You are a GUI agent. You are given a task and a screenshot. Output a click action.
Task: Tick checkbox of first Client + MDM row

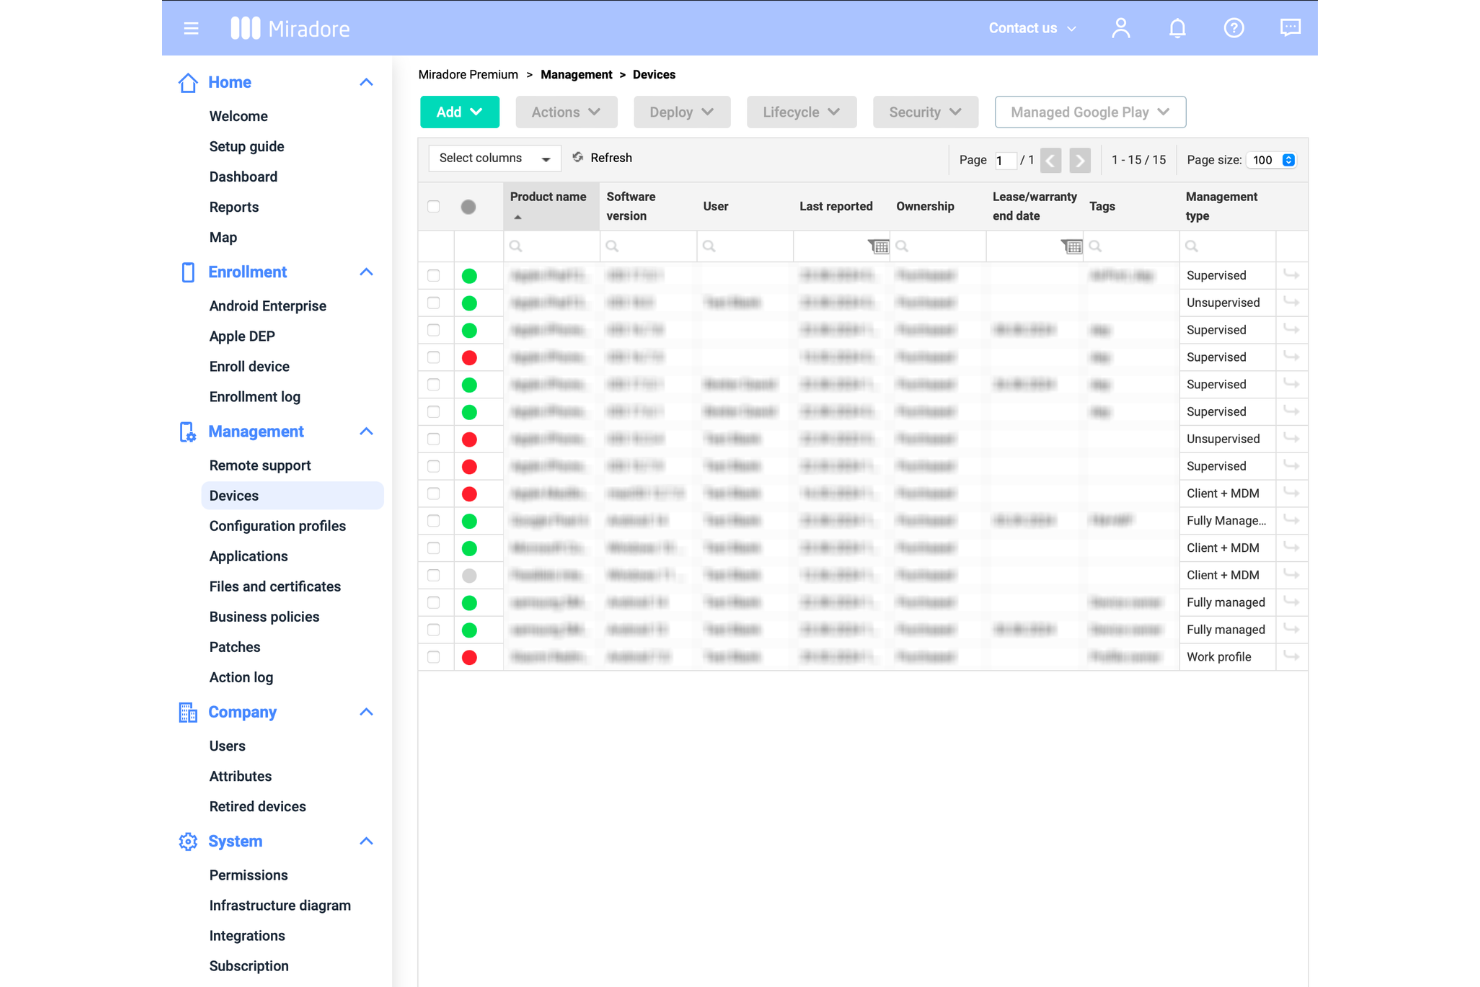click(434, 493)
